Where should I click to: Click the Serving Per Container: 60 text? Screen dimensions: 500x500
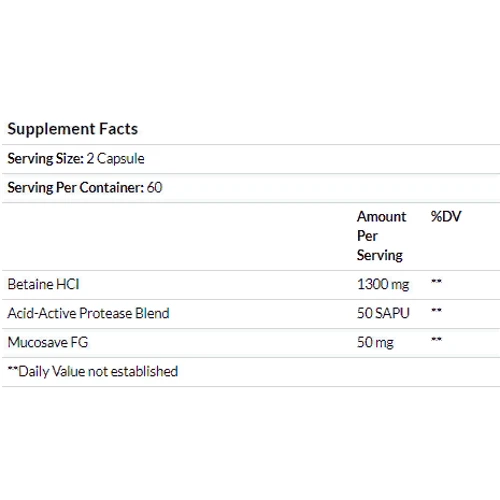(85, 188)
